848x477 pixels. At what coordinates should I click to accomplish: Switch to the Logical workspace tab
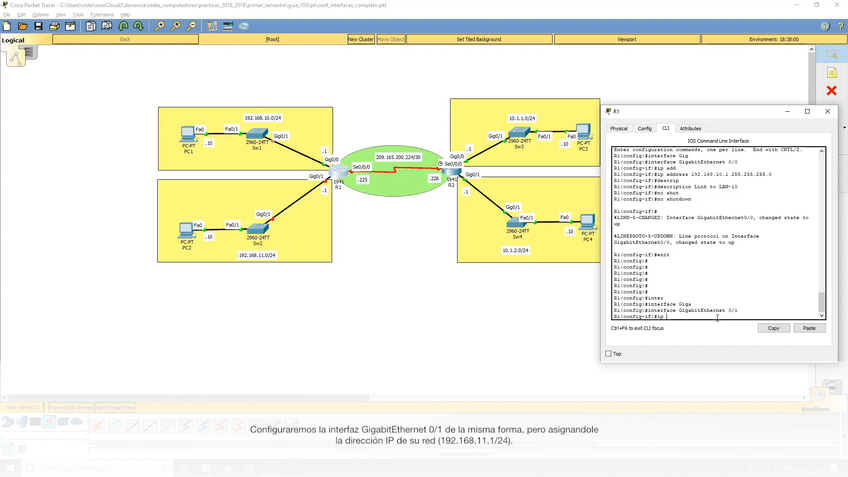[x=13, y=40]
